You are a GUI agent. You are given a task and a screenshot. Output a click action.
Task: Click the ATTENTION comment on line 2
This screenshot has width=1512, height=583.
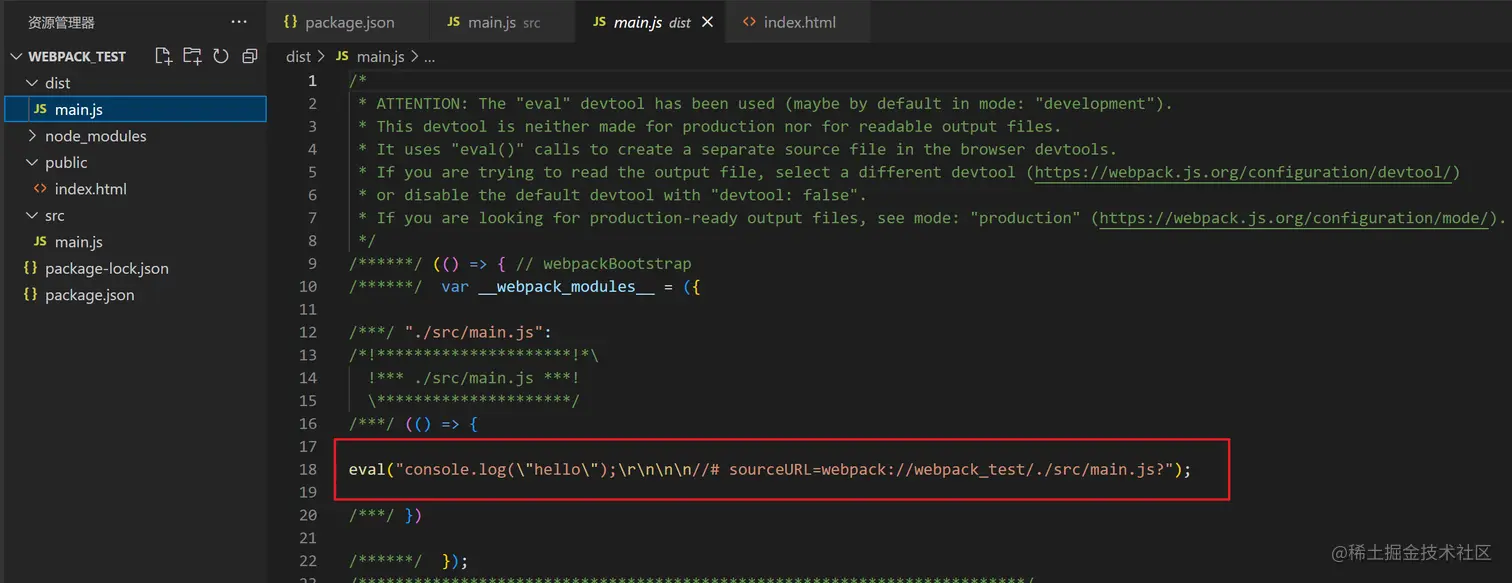tap(765, 103)
